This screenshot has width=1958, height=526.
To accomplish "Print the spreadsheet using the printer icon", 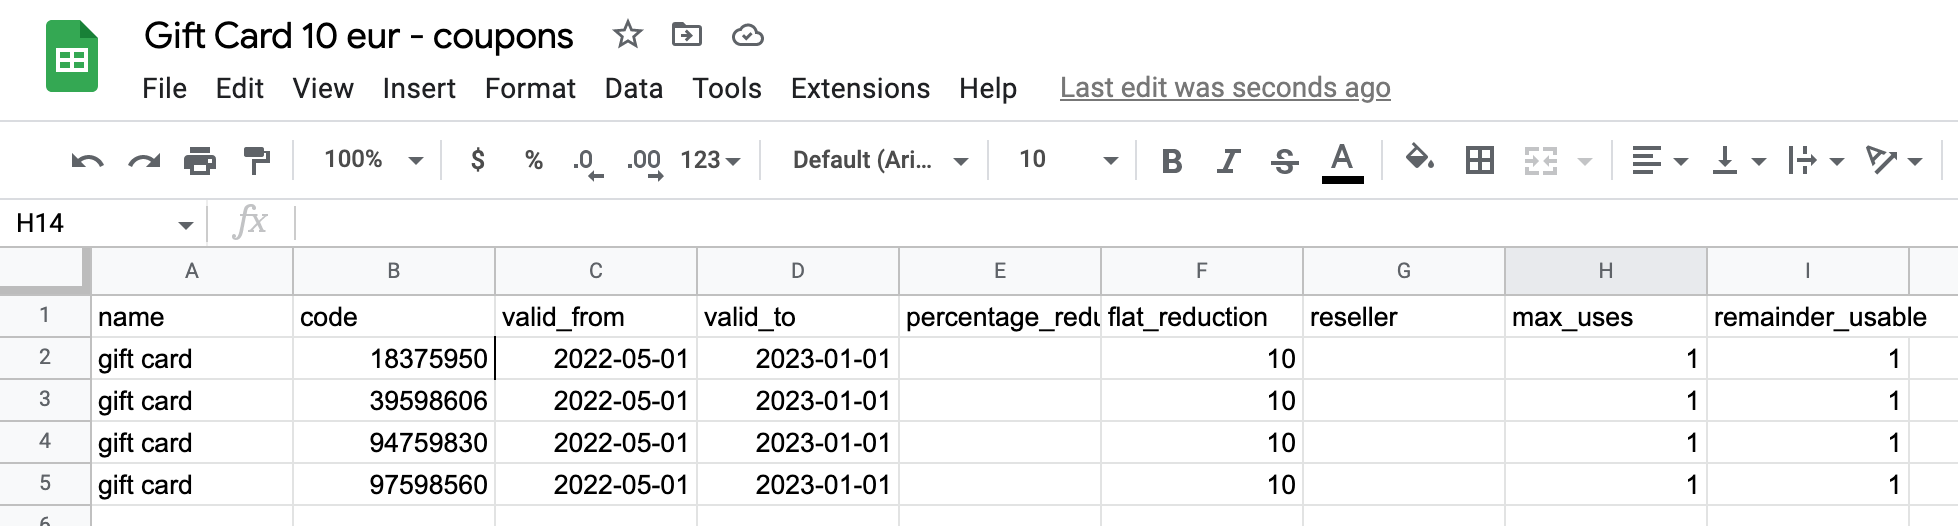I will coord(200,160).
